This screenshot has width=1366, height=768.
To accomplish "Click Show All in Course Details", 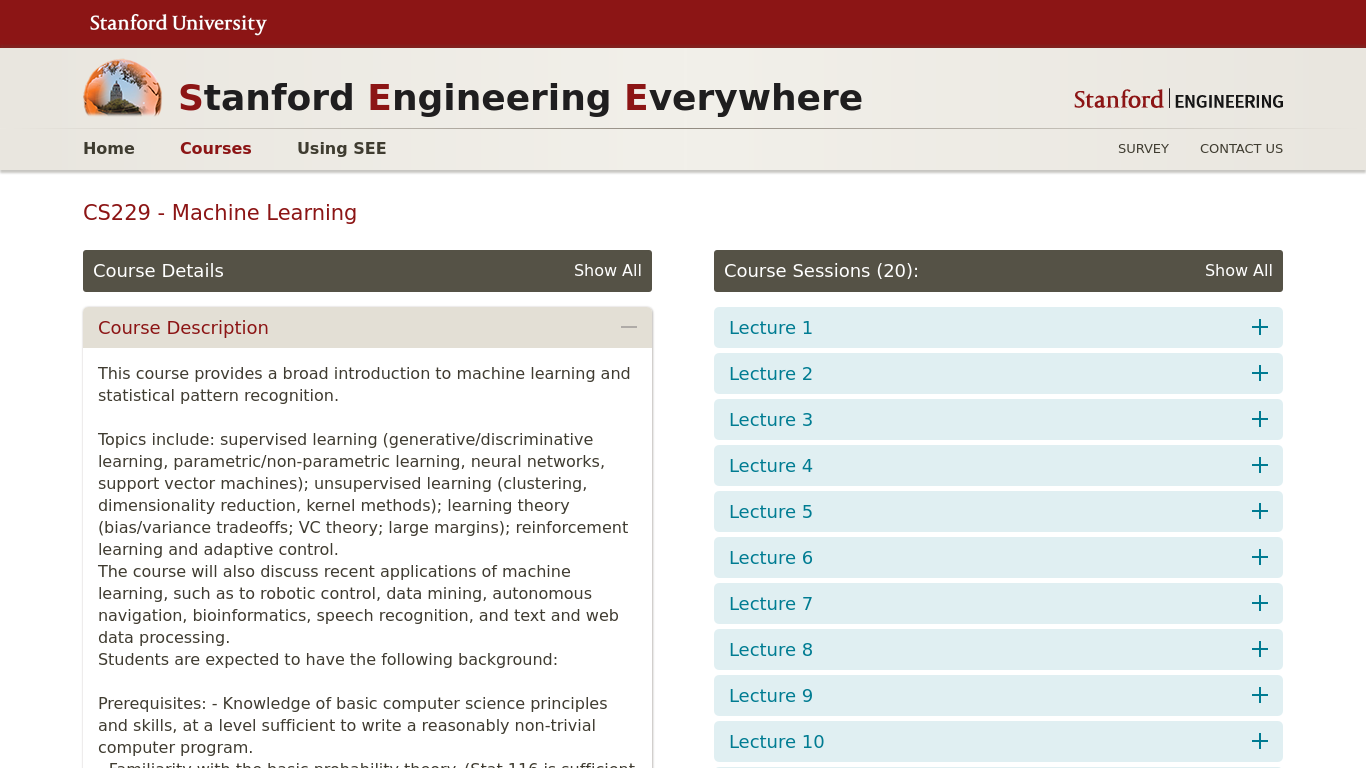I will [x=608, y=270].
